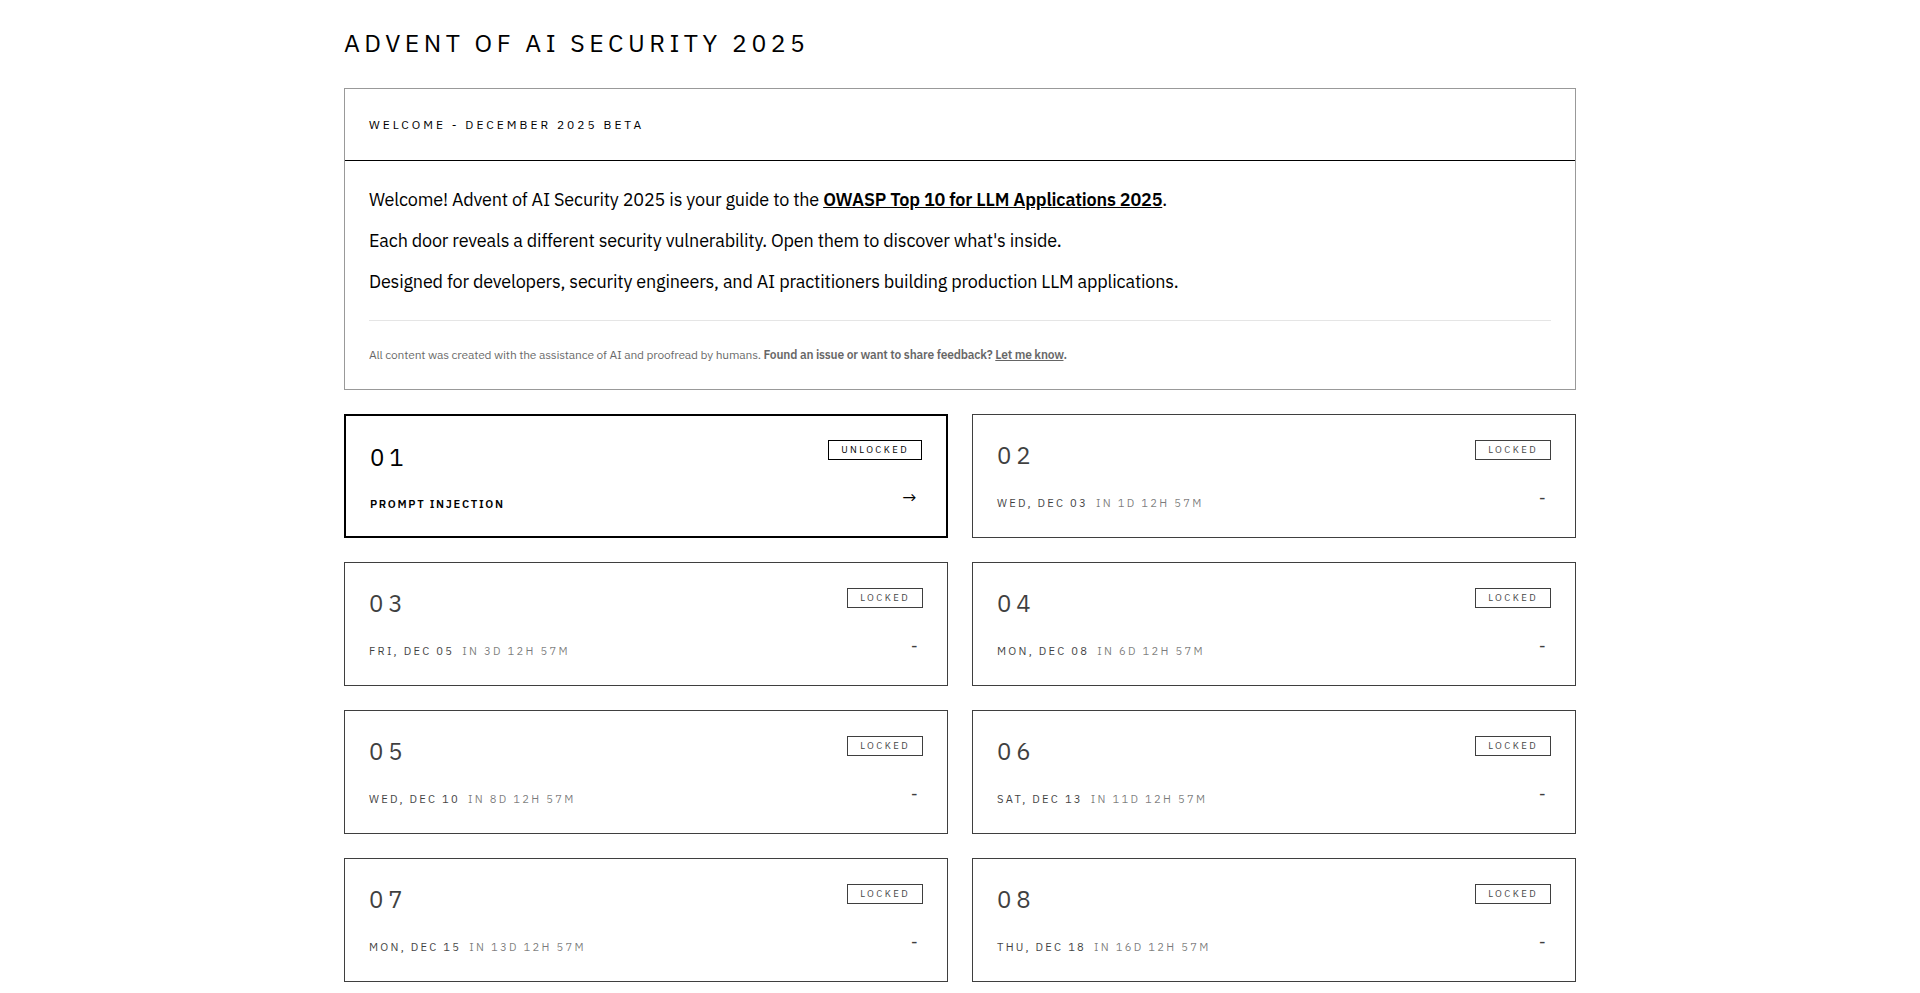Click the arrow icon on Door 01
This screenshot has height=993, width=1920.
[x=909, y=497]
